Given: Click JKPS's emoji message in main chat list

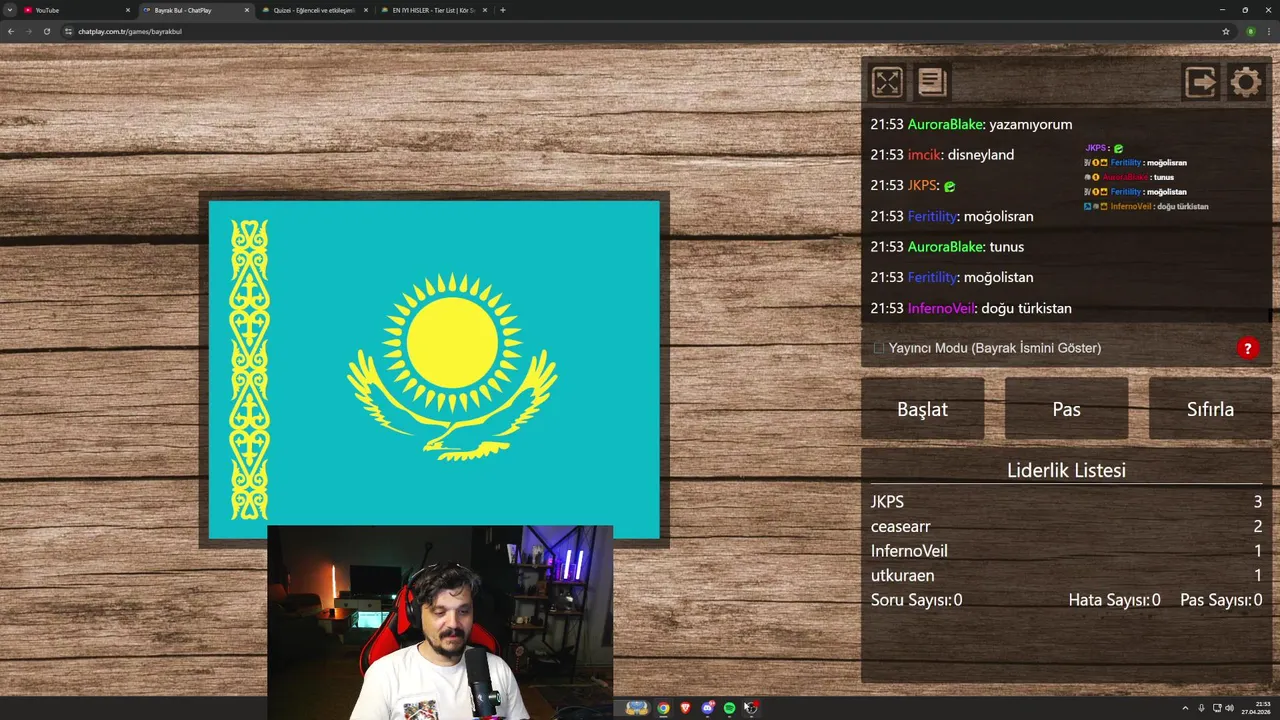Looking at the screenshot, I should coord(913,185).
